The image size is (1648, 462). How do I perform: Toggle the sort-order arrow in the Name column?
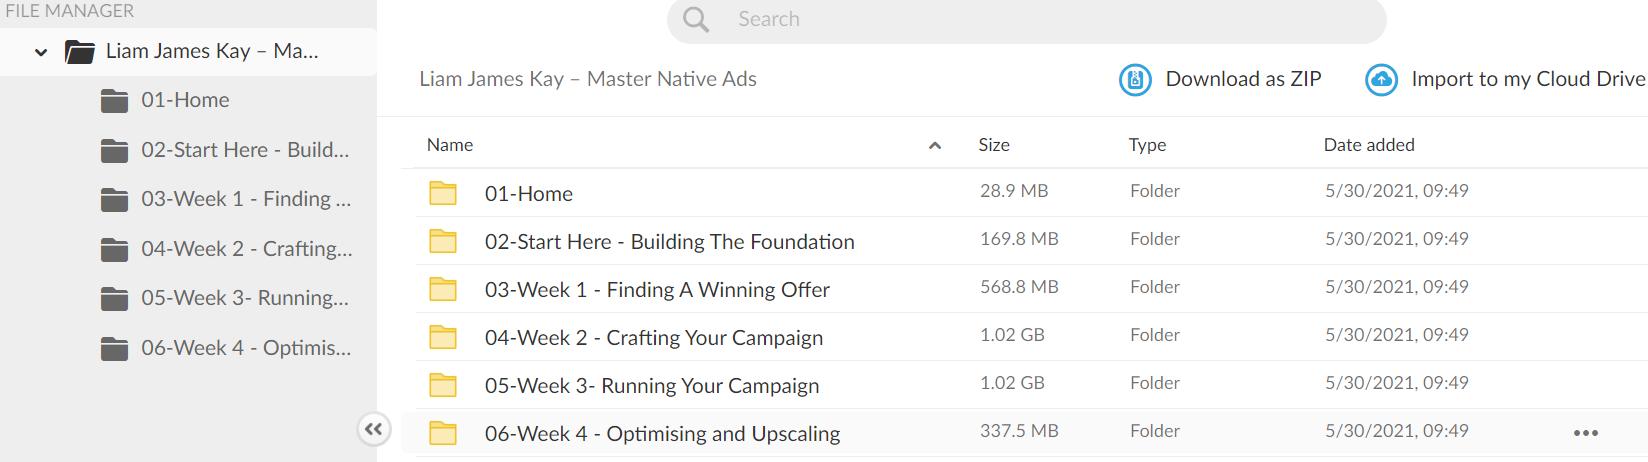click(x=935, y=146)
